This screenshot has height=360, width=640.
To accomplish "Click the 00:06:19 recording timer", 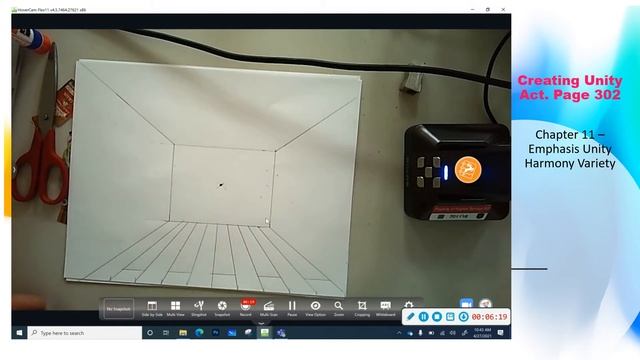I will (x=489, y=317).
